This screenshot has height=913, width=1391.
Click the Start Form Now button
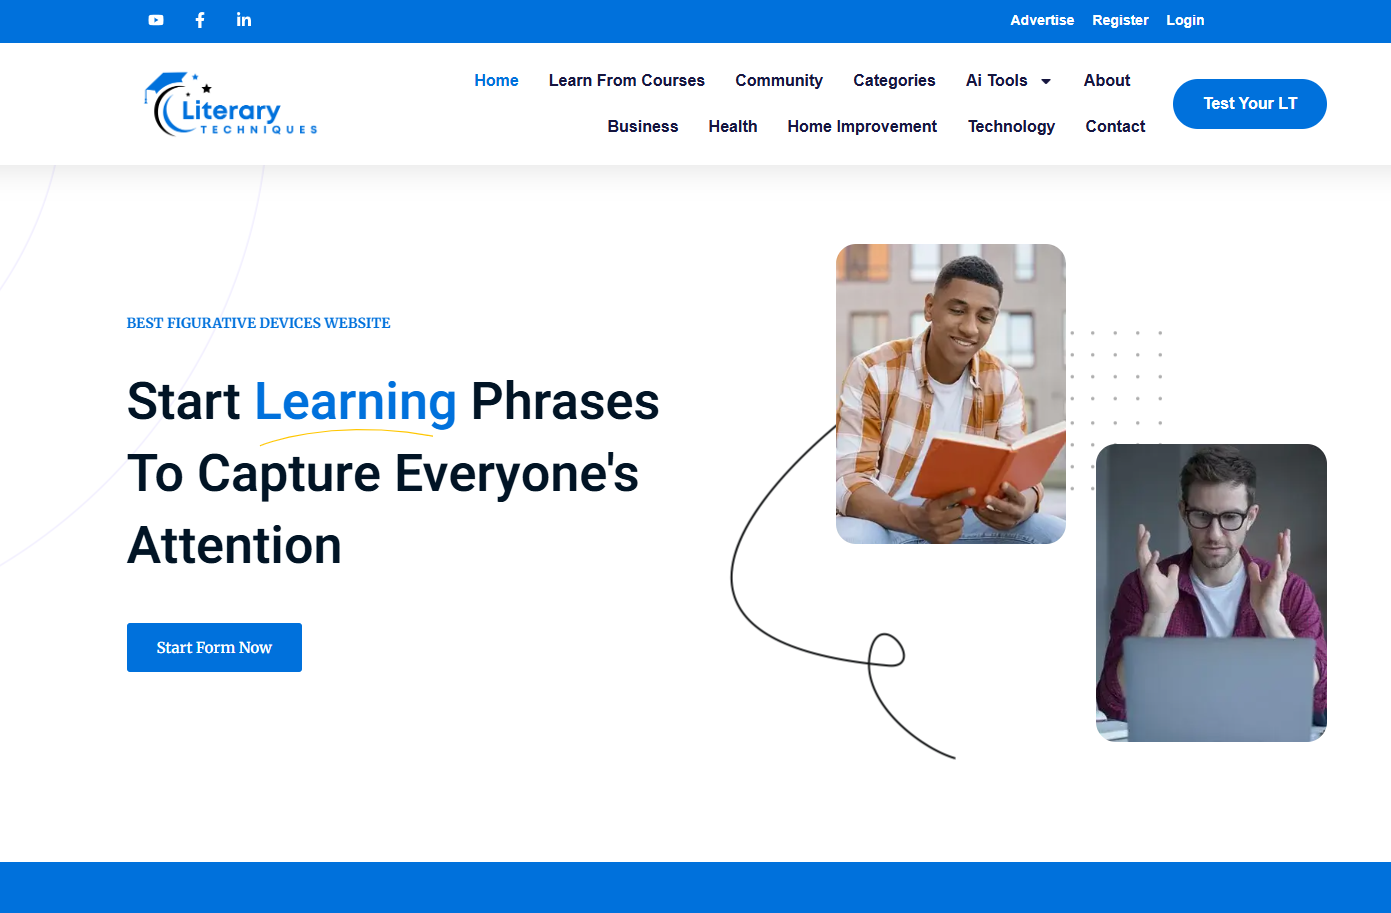point(214,648)
